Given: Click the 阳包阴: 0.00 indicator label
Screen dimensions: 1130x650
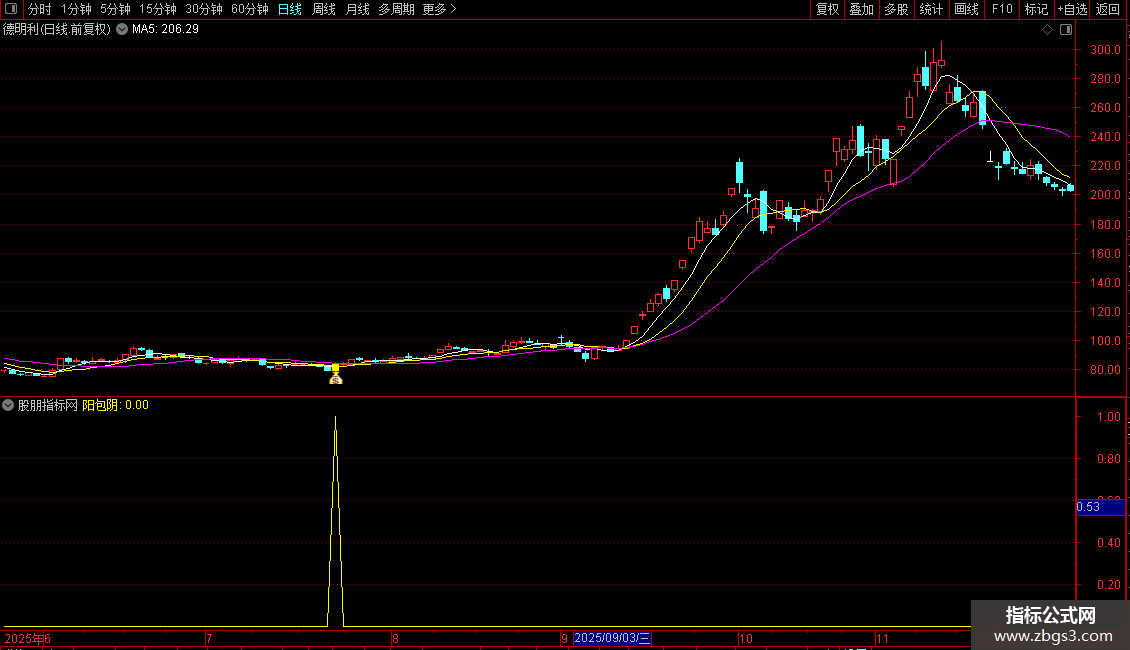Looking at the screenshot, I should point(115,405).
